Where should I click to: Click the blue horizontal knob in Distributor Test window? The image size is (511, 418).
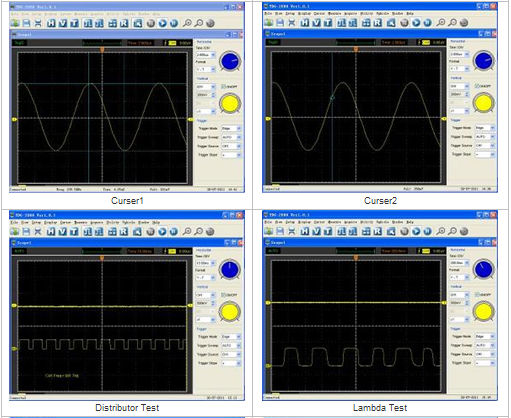[x=230, y=269]
